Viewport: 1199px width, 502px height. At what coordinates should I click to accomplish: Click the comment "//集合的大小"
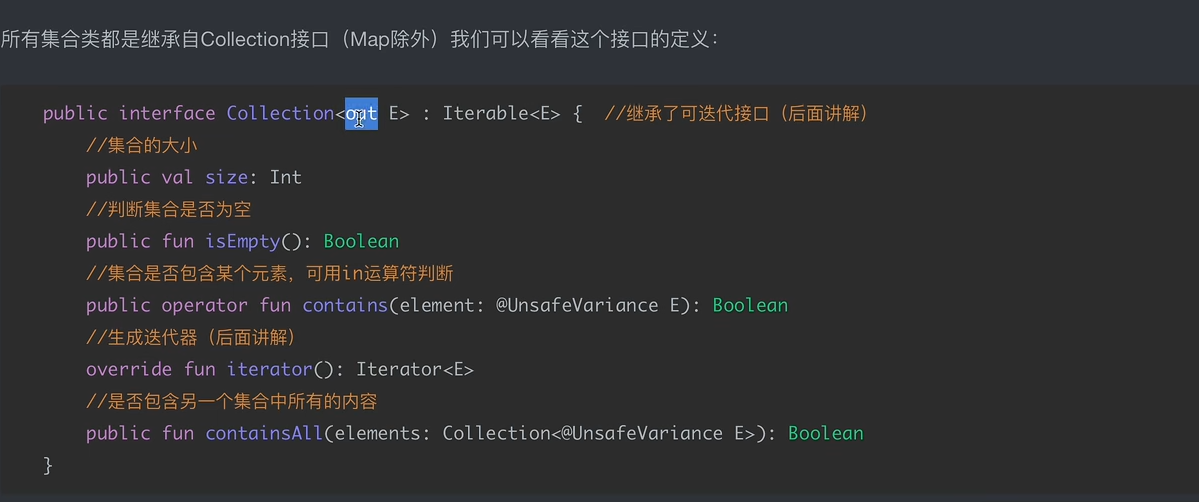pyautogui.click(x=141, y=145)
